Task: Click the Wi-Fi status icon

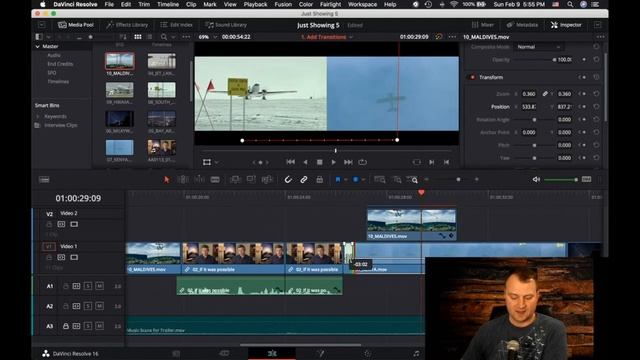Action: (x=454, y=4)
